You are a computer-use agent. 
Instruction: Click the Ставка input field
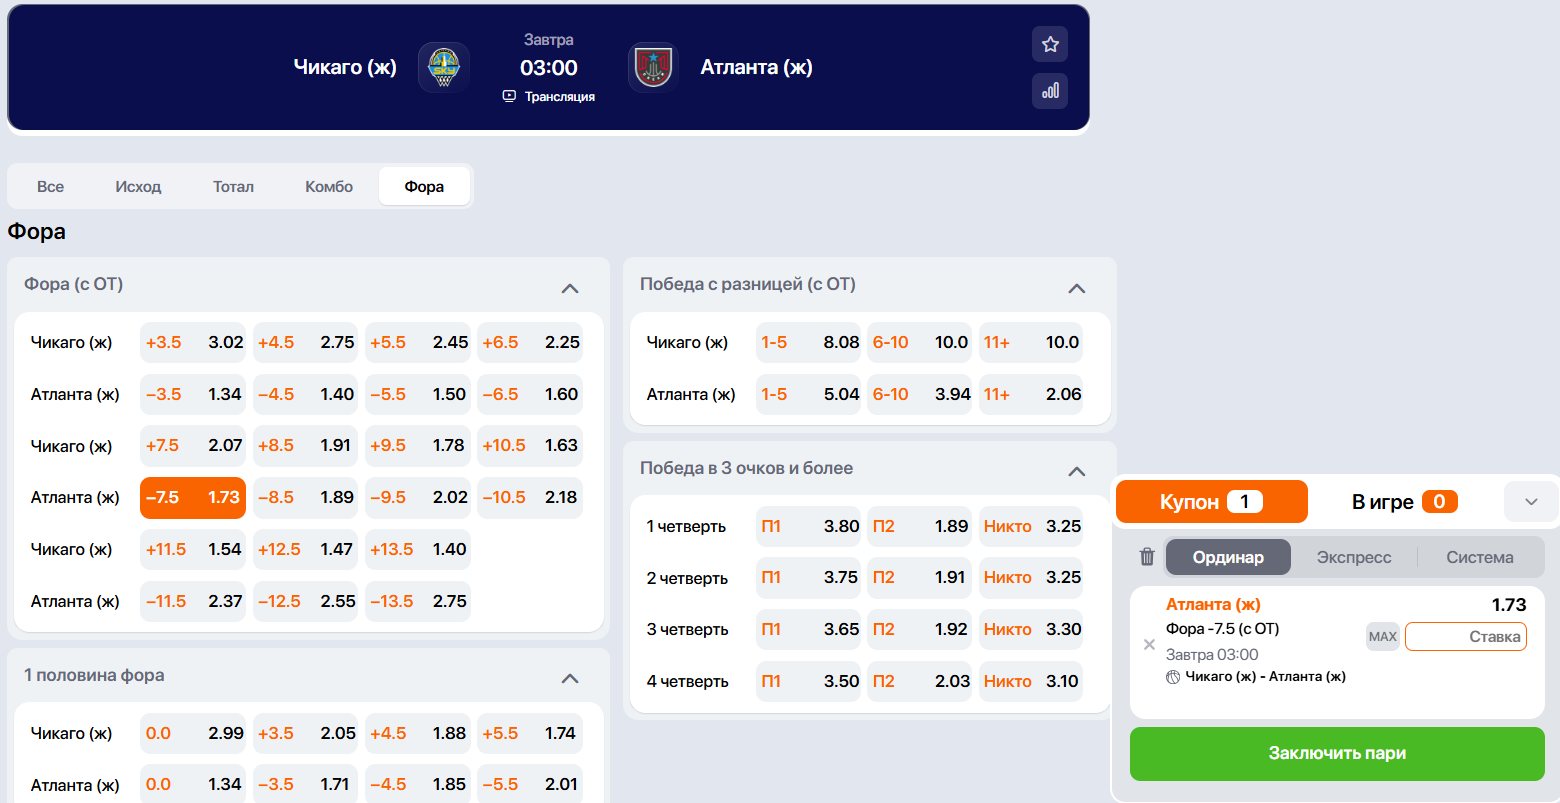pos(1466,637)
